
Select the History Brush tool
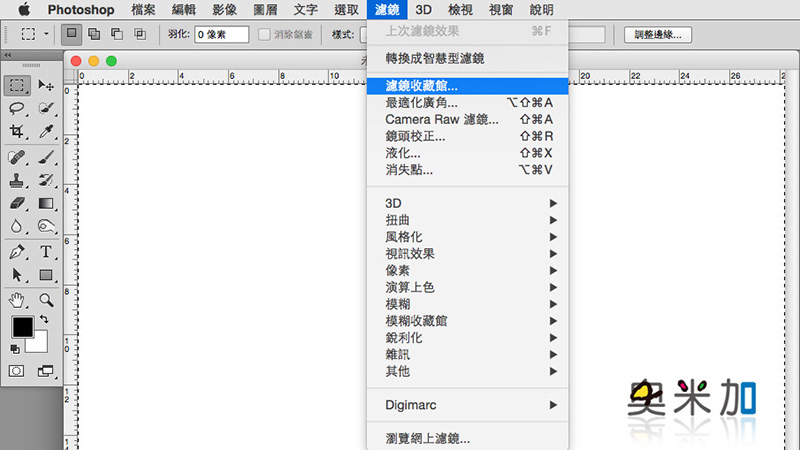coord(46,180)
